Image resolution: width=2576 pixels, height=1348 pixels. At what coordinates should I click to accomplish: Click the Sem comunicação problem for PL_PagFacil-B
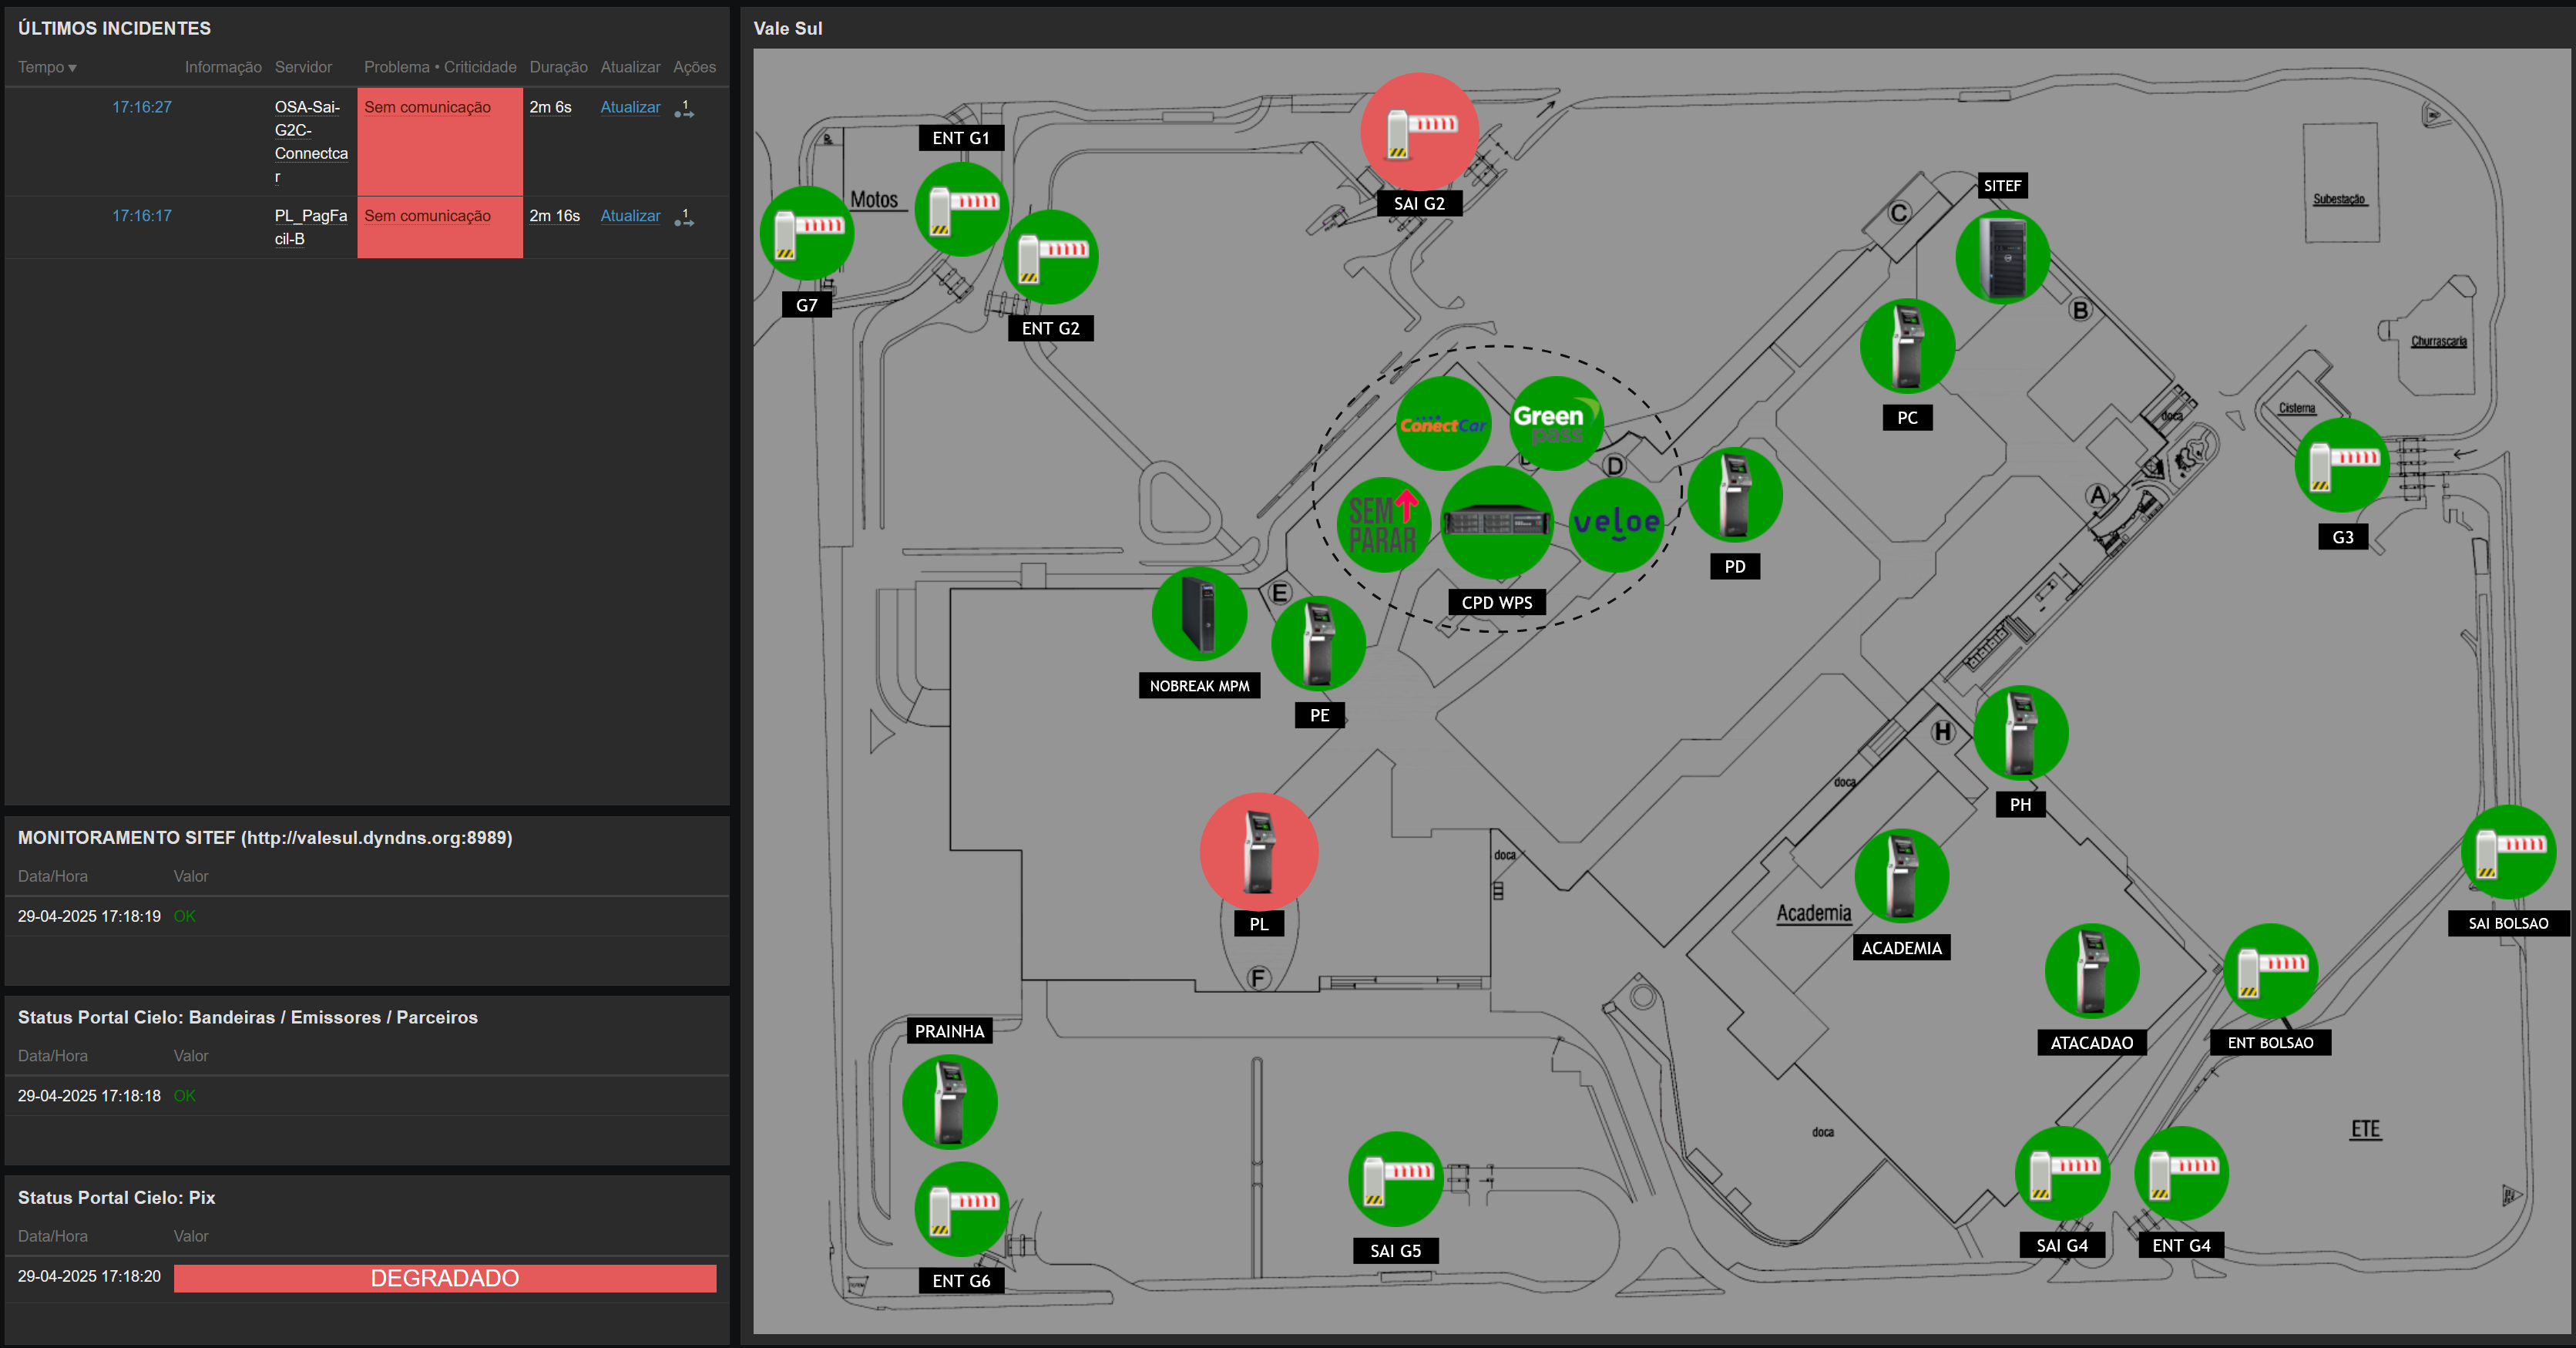point(427,216)
